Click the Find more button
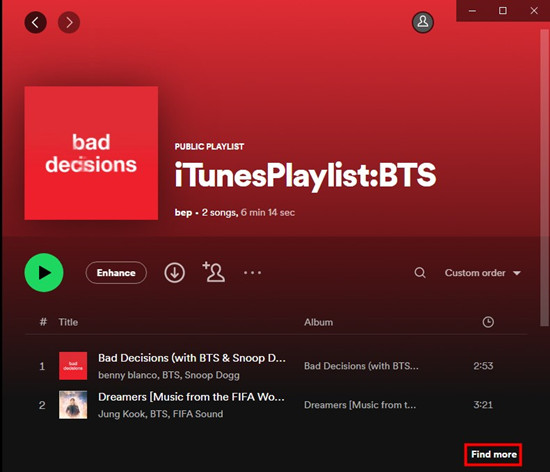The width and height of the screenshot is (550, 472). pos(494,454)
